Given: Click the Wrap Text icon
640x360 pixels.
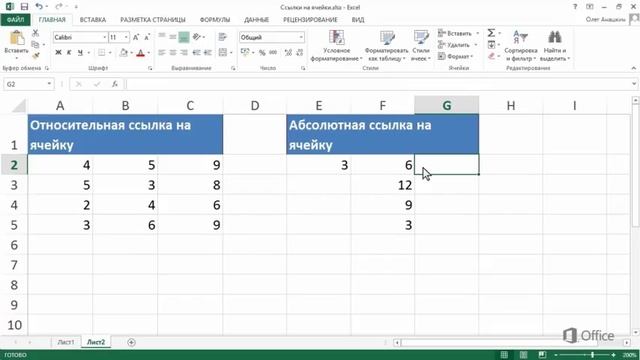Looking at the screenshot, I should coord(222,37).
